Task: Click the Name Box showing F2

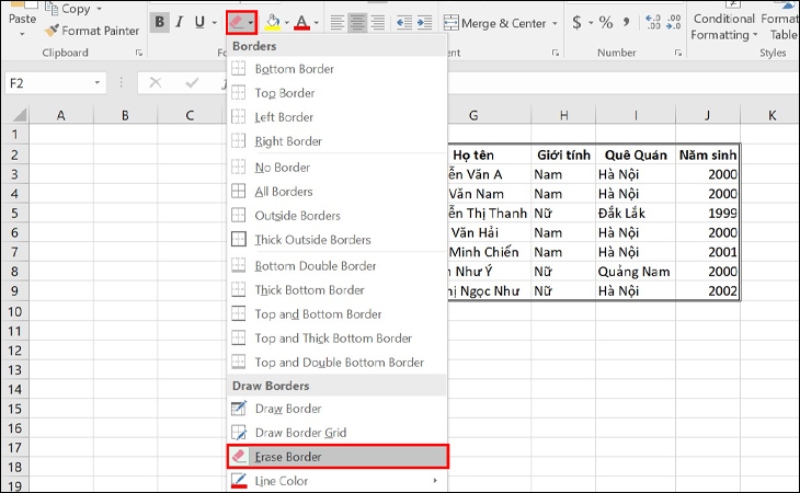Action: (48, 83)
